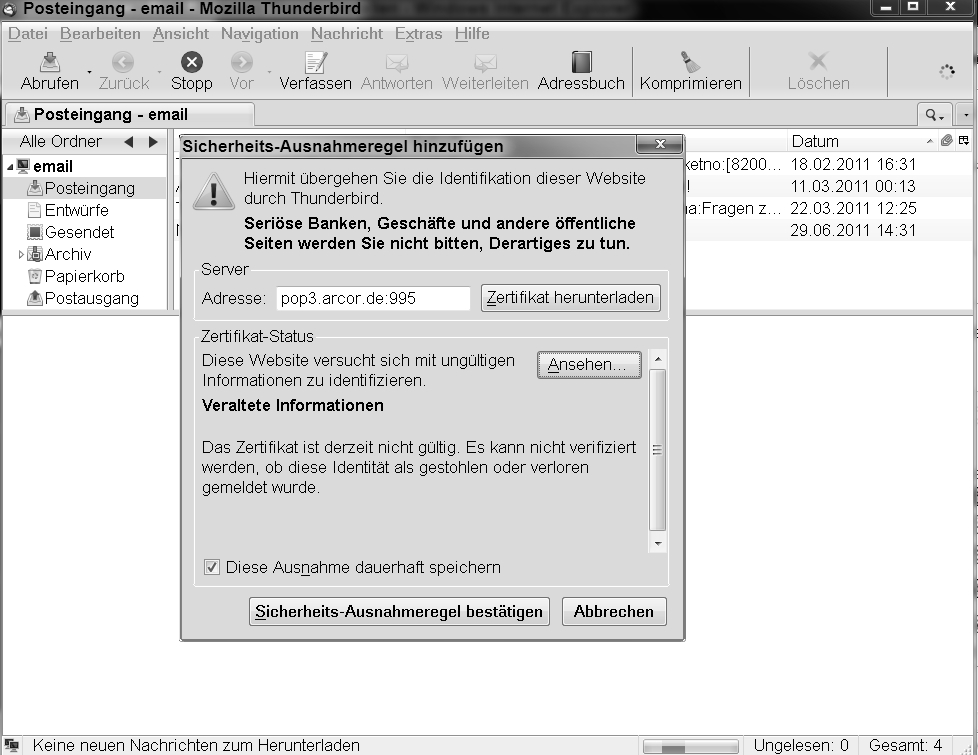This screenshot has width=978, height=755.
Task: Open the Nachricht menu
Action: (x=347, y=34)
